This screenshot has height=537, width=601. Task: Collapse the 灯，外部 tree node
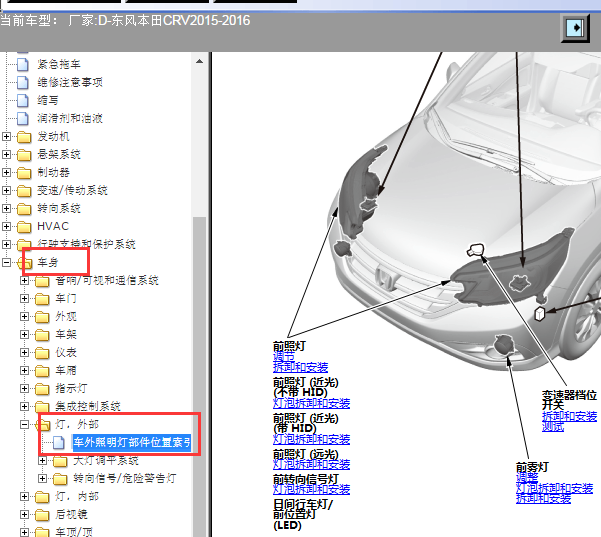pos(25,424)
